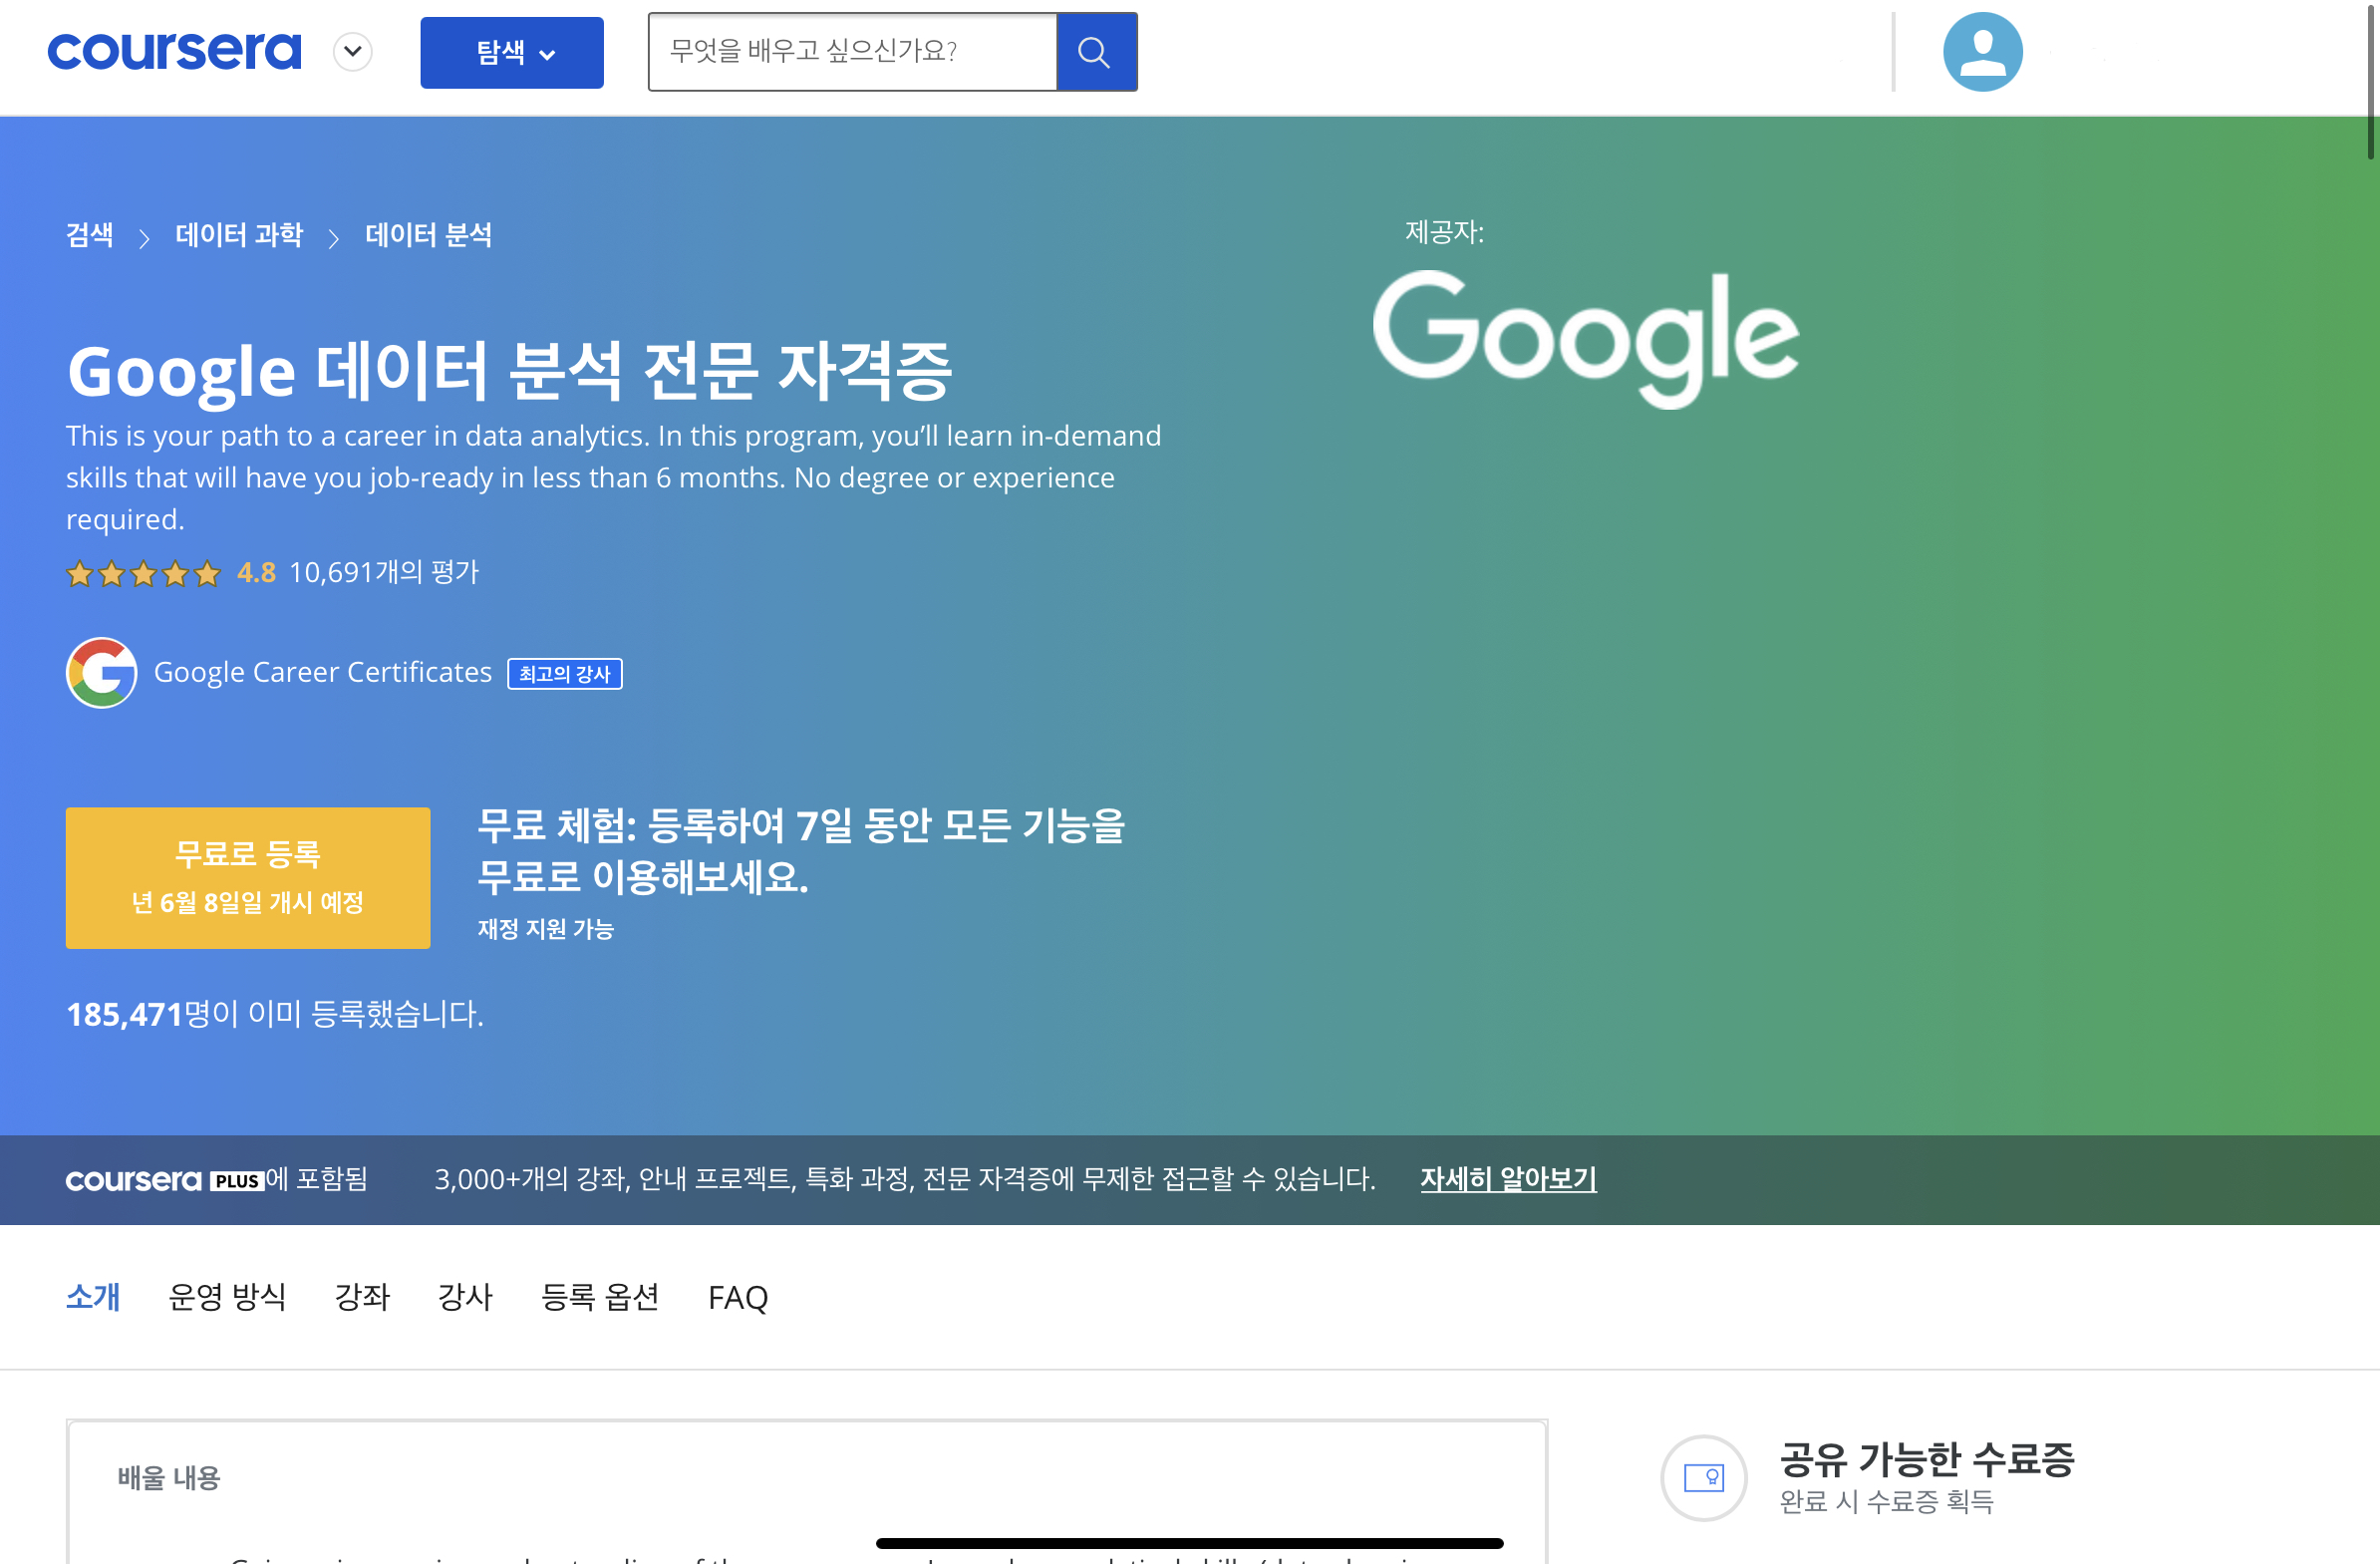
Task: Click the 제공자: label
Action: [1445, 232]
